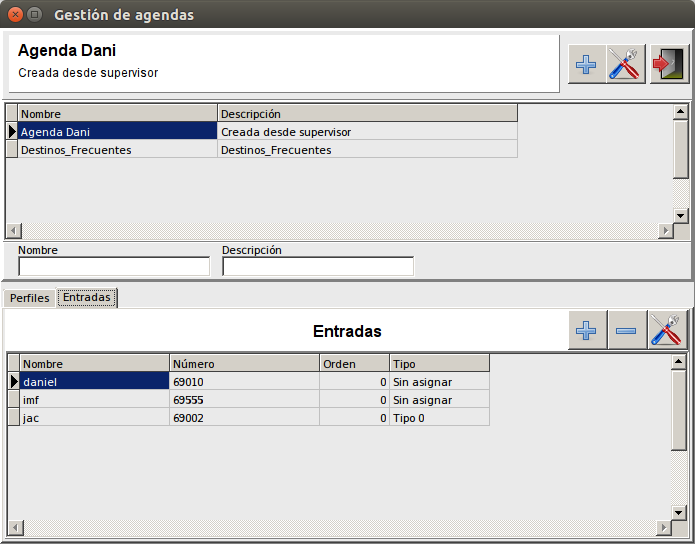This screenshot has height=544, width=695.
Task: Click the entries vertical scrollbar thumb
Action: click(x=679, y=410)
